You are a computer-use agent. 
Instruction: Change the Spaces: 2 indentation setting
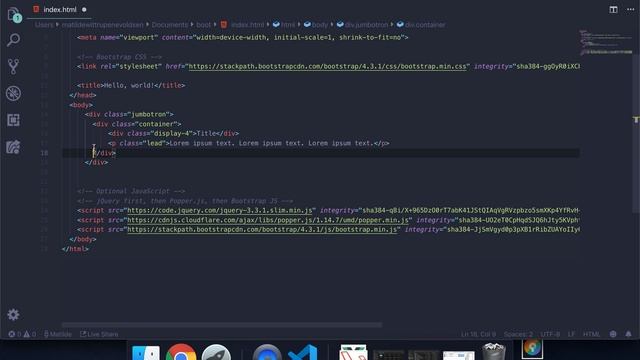[x=518, y=334]
